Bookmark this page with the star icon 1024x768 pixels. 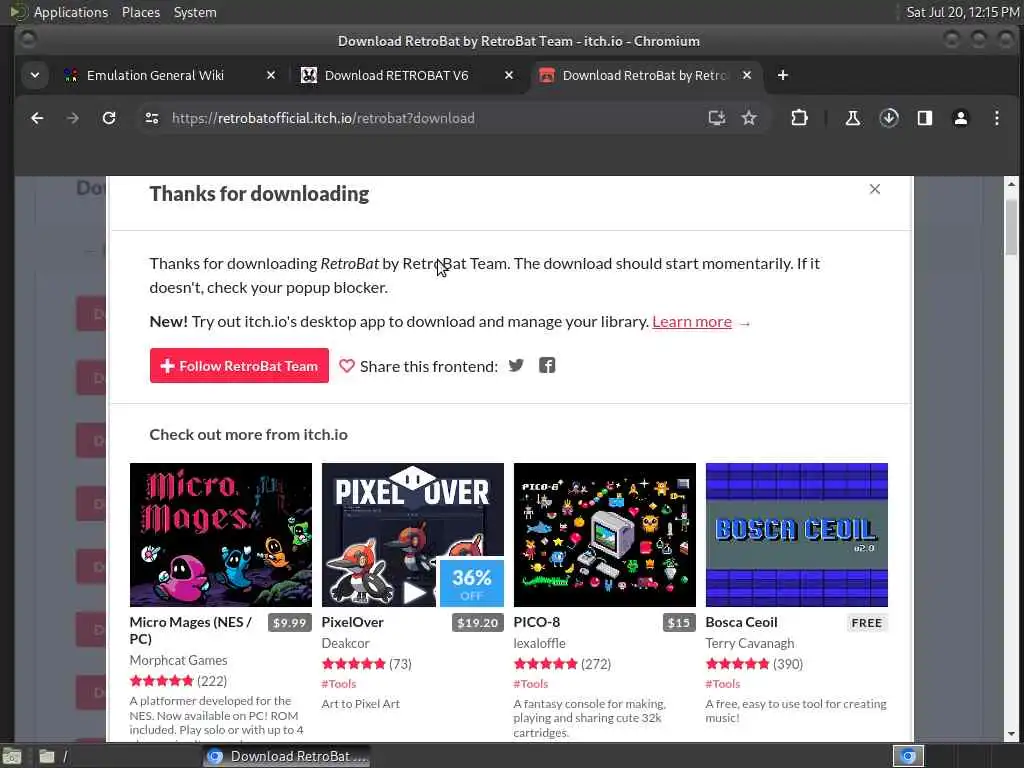pyautogui.click(x=749, y=118)
